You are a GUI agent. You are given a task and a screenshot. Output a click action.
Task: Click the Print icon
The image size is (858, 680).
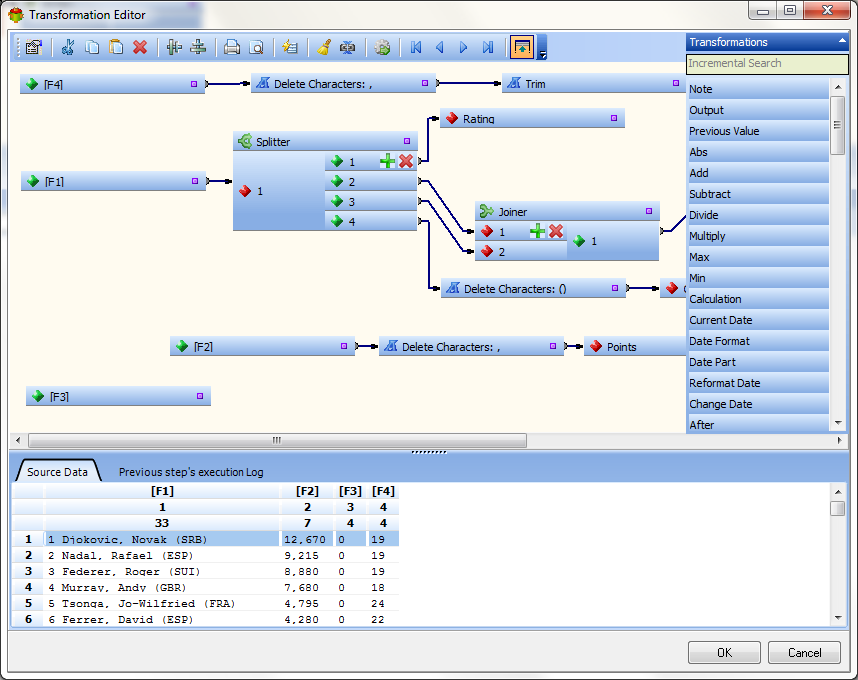(232, 48)
